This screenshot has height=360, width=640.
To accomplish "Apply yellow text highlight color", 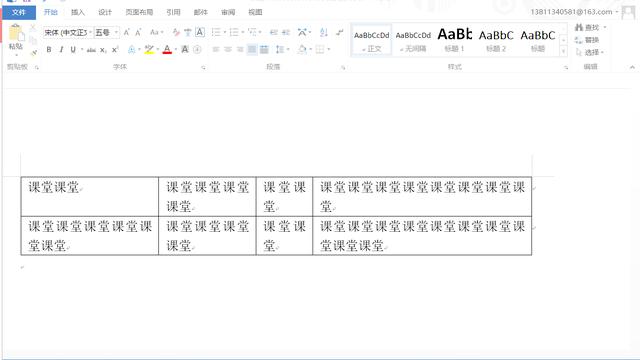I will (x=149, y=50).
